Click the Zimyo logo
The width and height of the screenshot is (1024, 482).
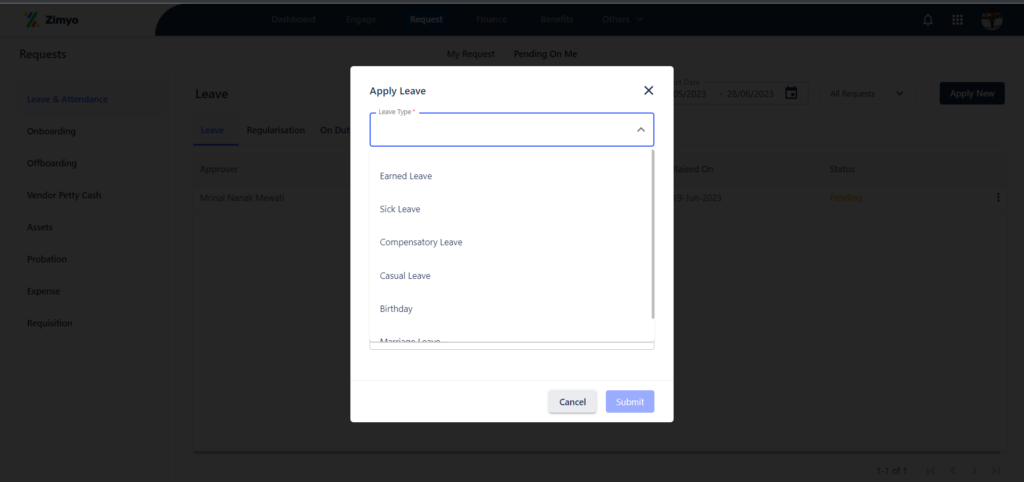pos(50,20)
